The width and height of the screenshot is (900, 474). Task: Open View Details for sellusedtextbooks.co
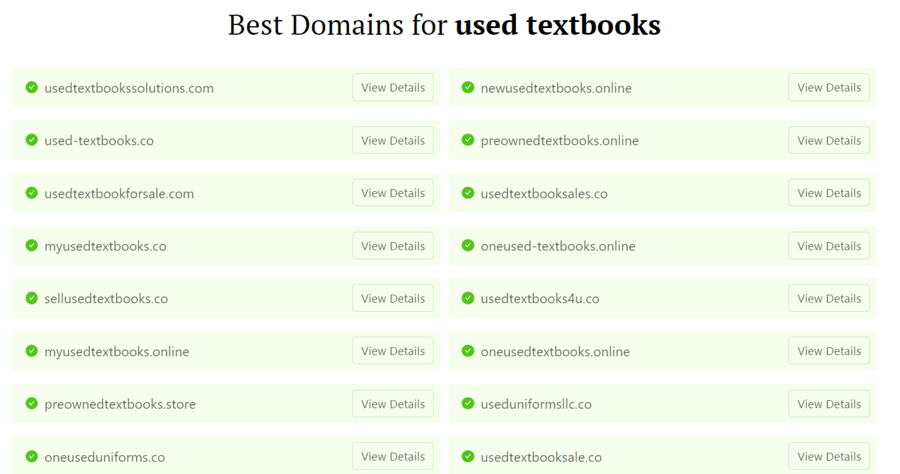coord(393,299)
